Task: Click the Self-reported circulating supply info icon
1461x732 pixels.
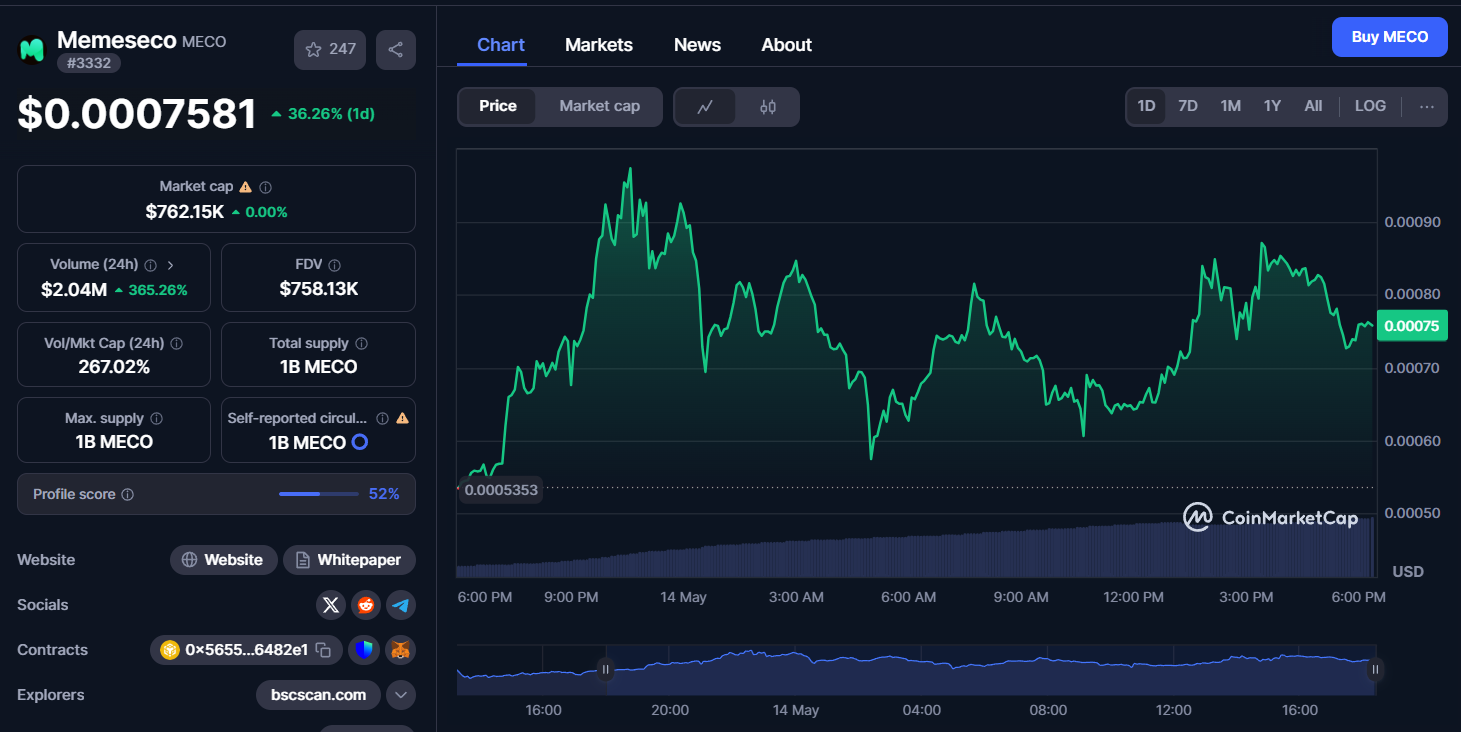Action: [x=382, y=418]
